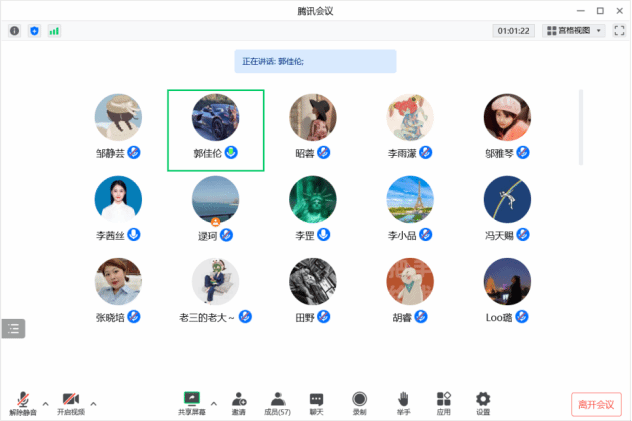Open the 设置 settings gear
The height and width of the screenshot is (421, 632).
tap(483, 403)
